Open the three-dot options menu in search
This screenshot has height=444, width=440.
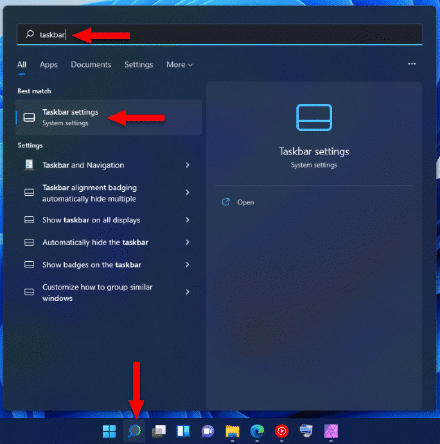click(x=412, y=64)
